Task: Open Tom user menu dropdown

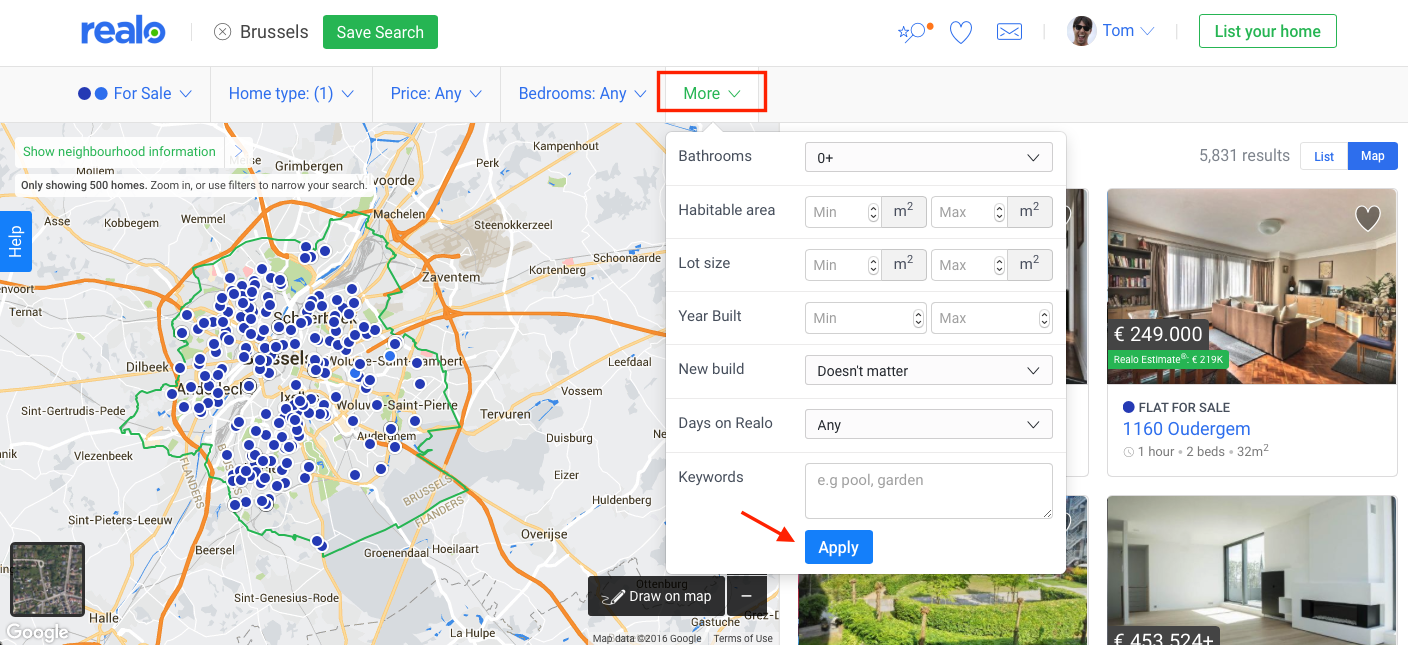Action: (1128, 31)
